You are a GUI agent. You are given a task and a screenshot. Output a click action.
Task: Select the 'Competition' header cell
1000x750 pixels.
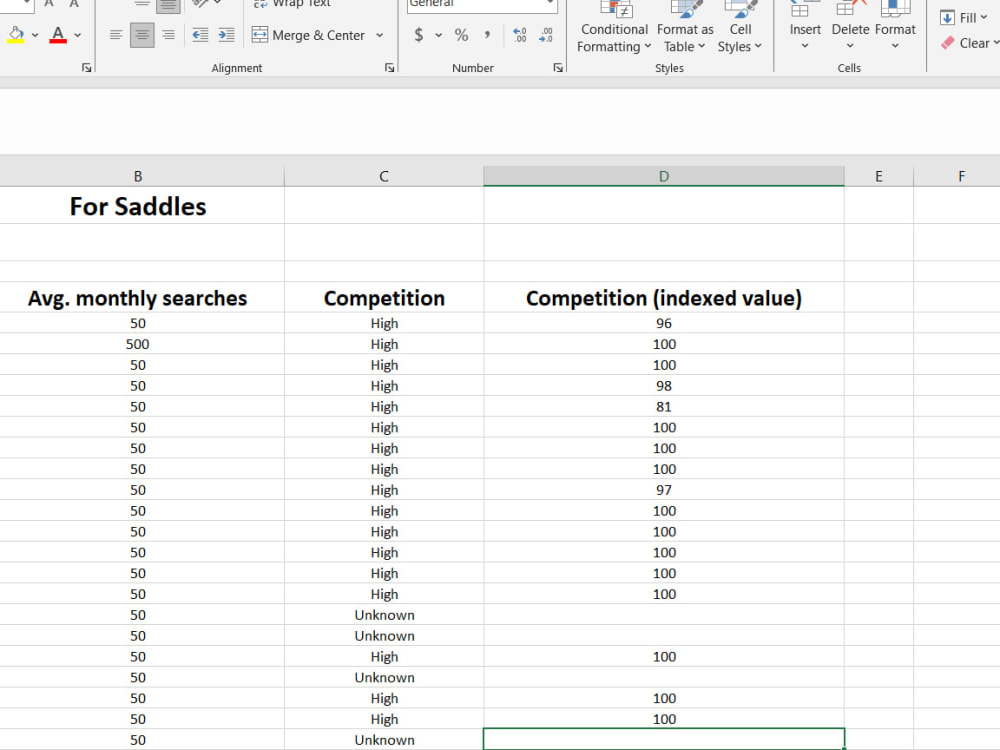coord(384,298)
